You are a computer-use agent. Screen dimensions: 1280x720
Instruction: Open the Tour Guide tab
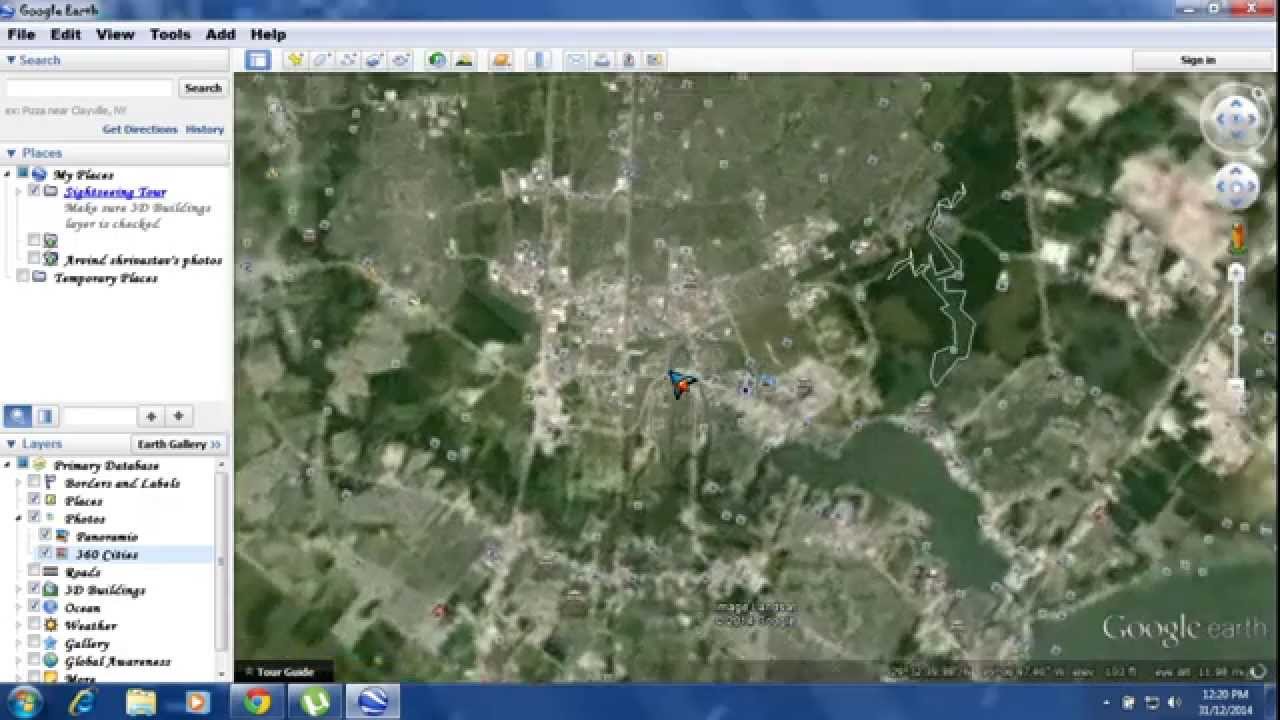pos(285,672)
